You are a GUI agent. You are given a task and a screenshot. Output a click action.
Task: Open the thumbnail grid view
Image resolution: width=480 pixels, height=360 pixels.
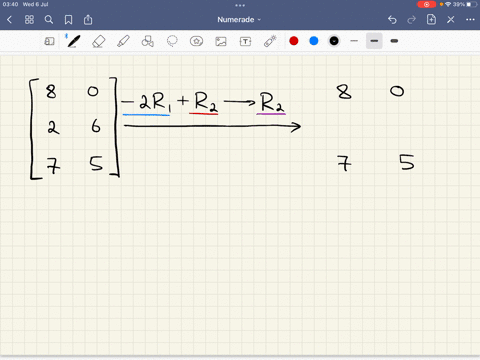29,20
